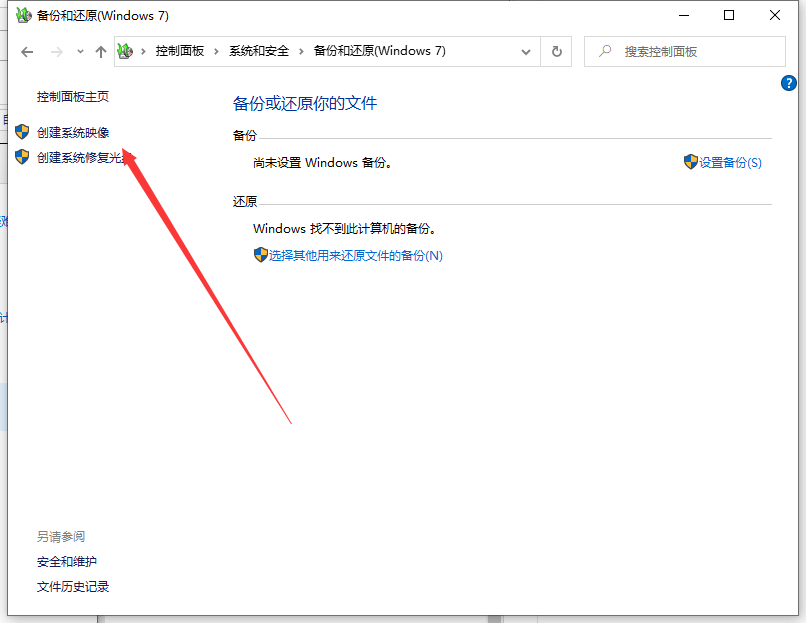Open 控制面板主页 in the sidebar
Screen dimensions: 806x623
click(73, 96)
